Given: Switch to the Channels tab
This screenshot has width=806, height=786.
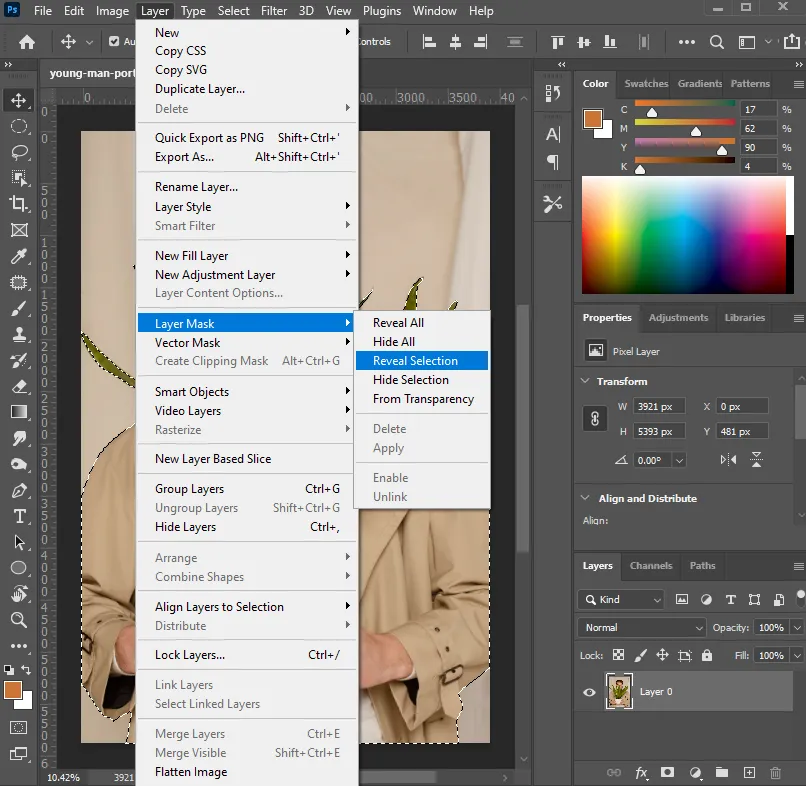Looking at the screenshot, I should click(650, 566).
